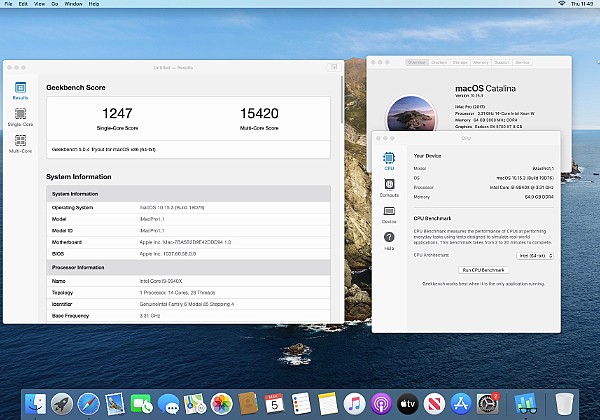Select the CPU section icon
Image resolution: width=600 pixels, height=420 pixels.
(x=389, y=161)
